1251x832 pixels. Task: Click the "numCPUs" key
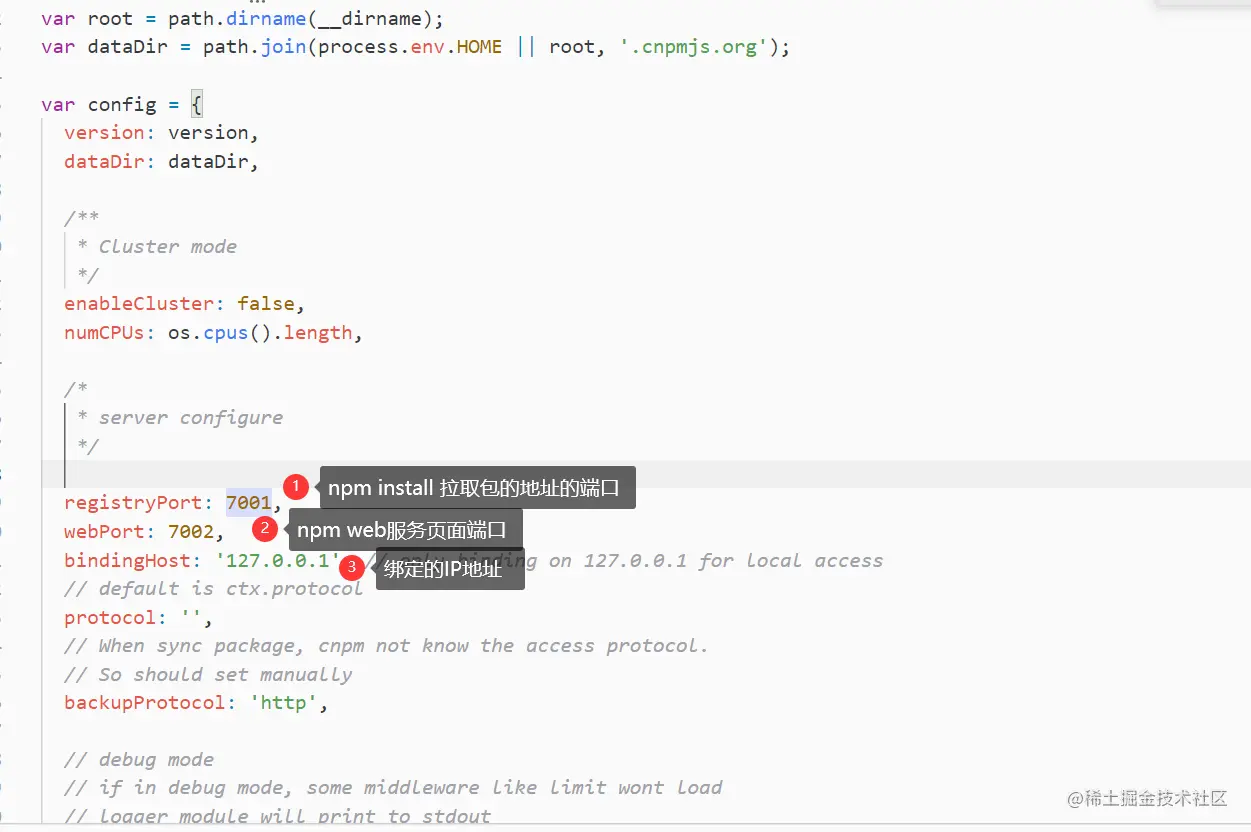pyautogui.click(x=104, y=332)
